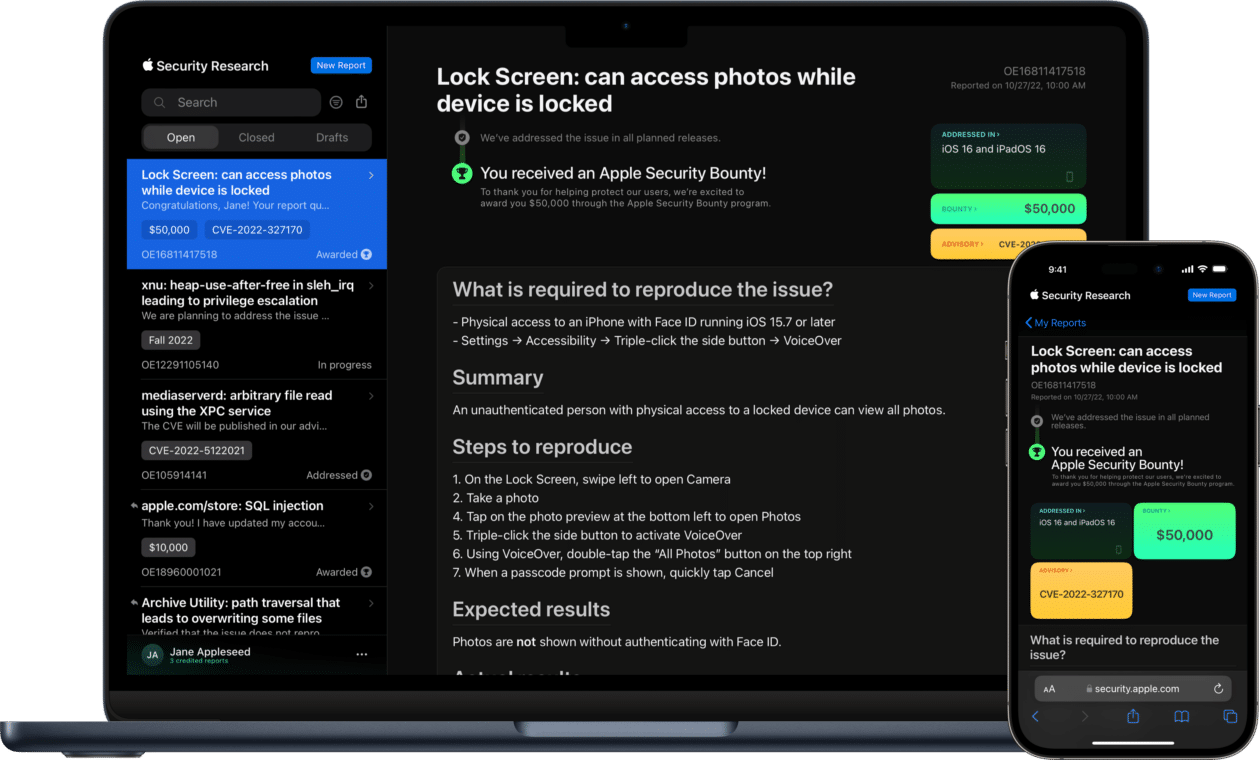Tap the AA text-size icon in the address bar
Image resolution: width=1260 pixels, height=760 pixels.
[1049, 688]
